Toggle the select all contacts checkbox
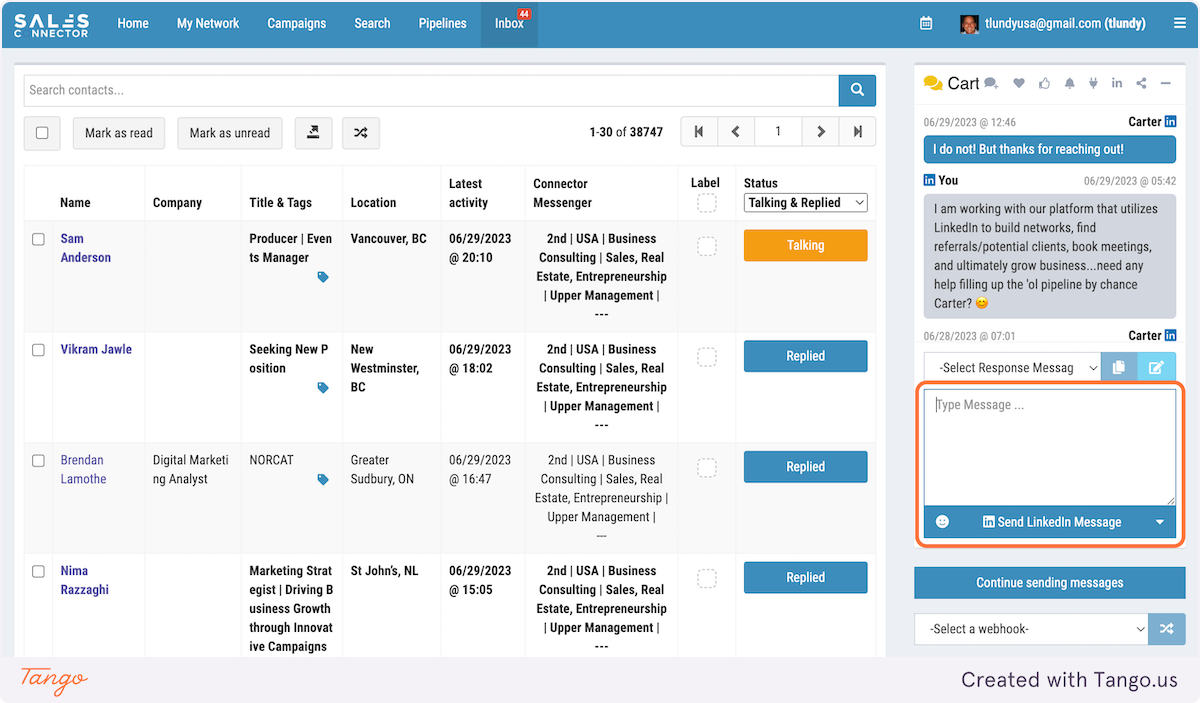This screenshot has height=703, width=1200. point(42,133)
